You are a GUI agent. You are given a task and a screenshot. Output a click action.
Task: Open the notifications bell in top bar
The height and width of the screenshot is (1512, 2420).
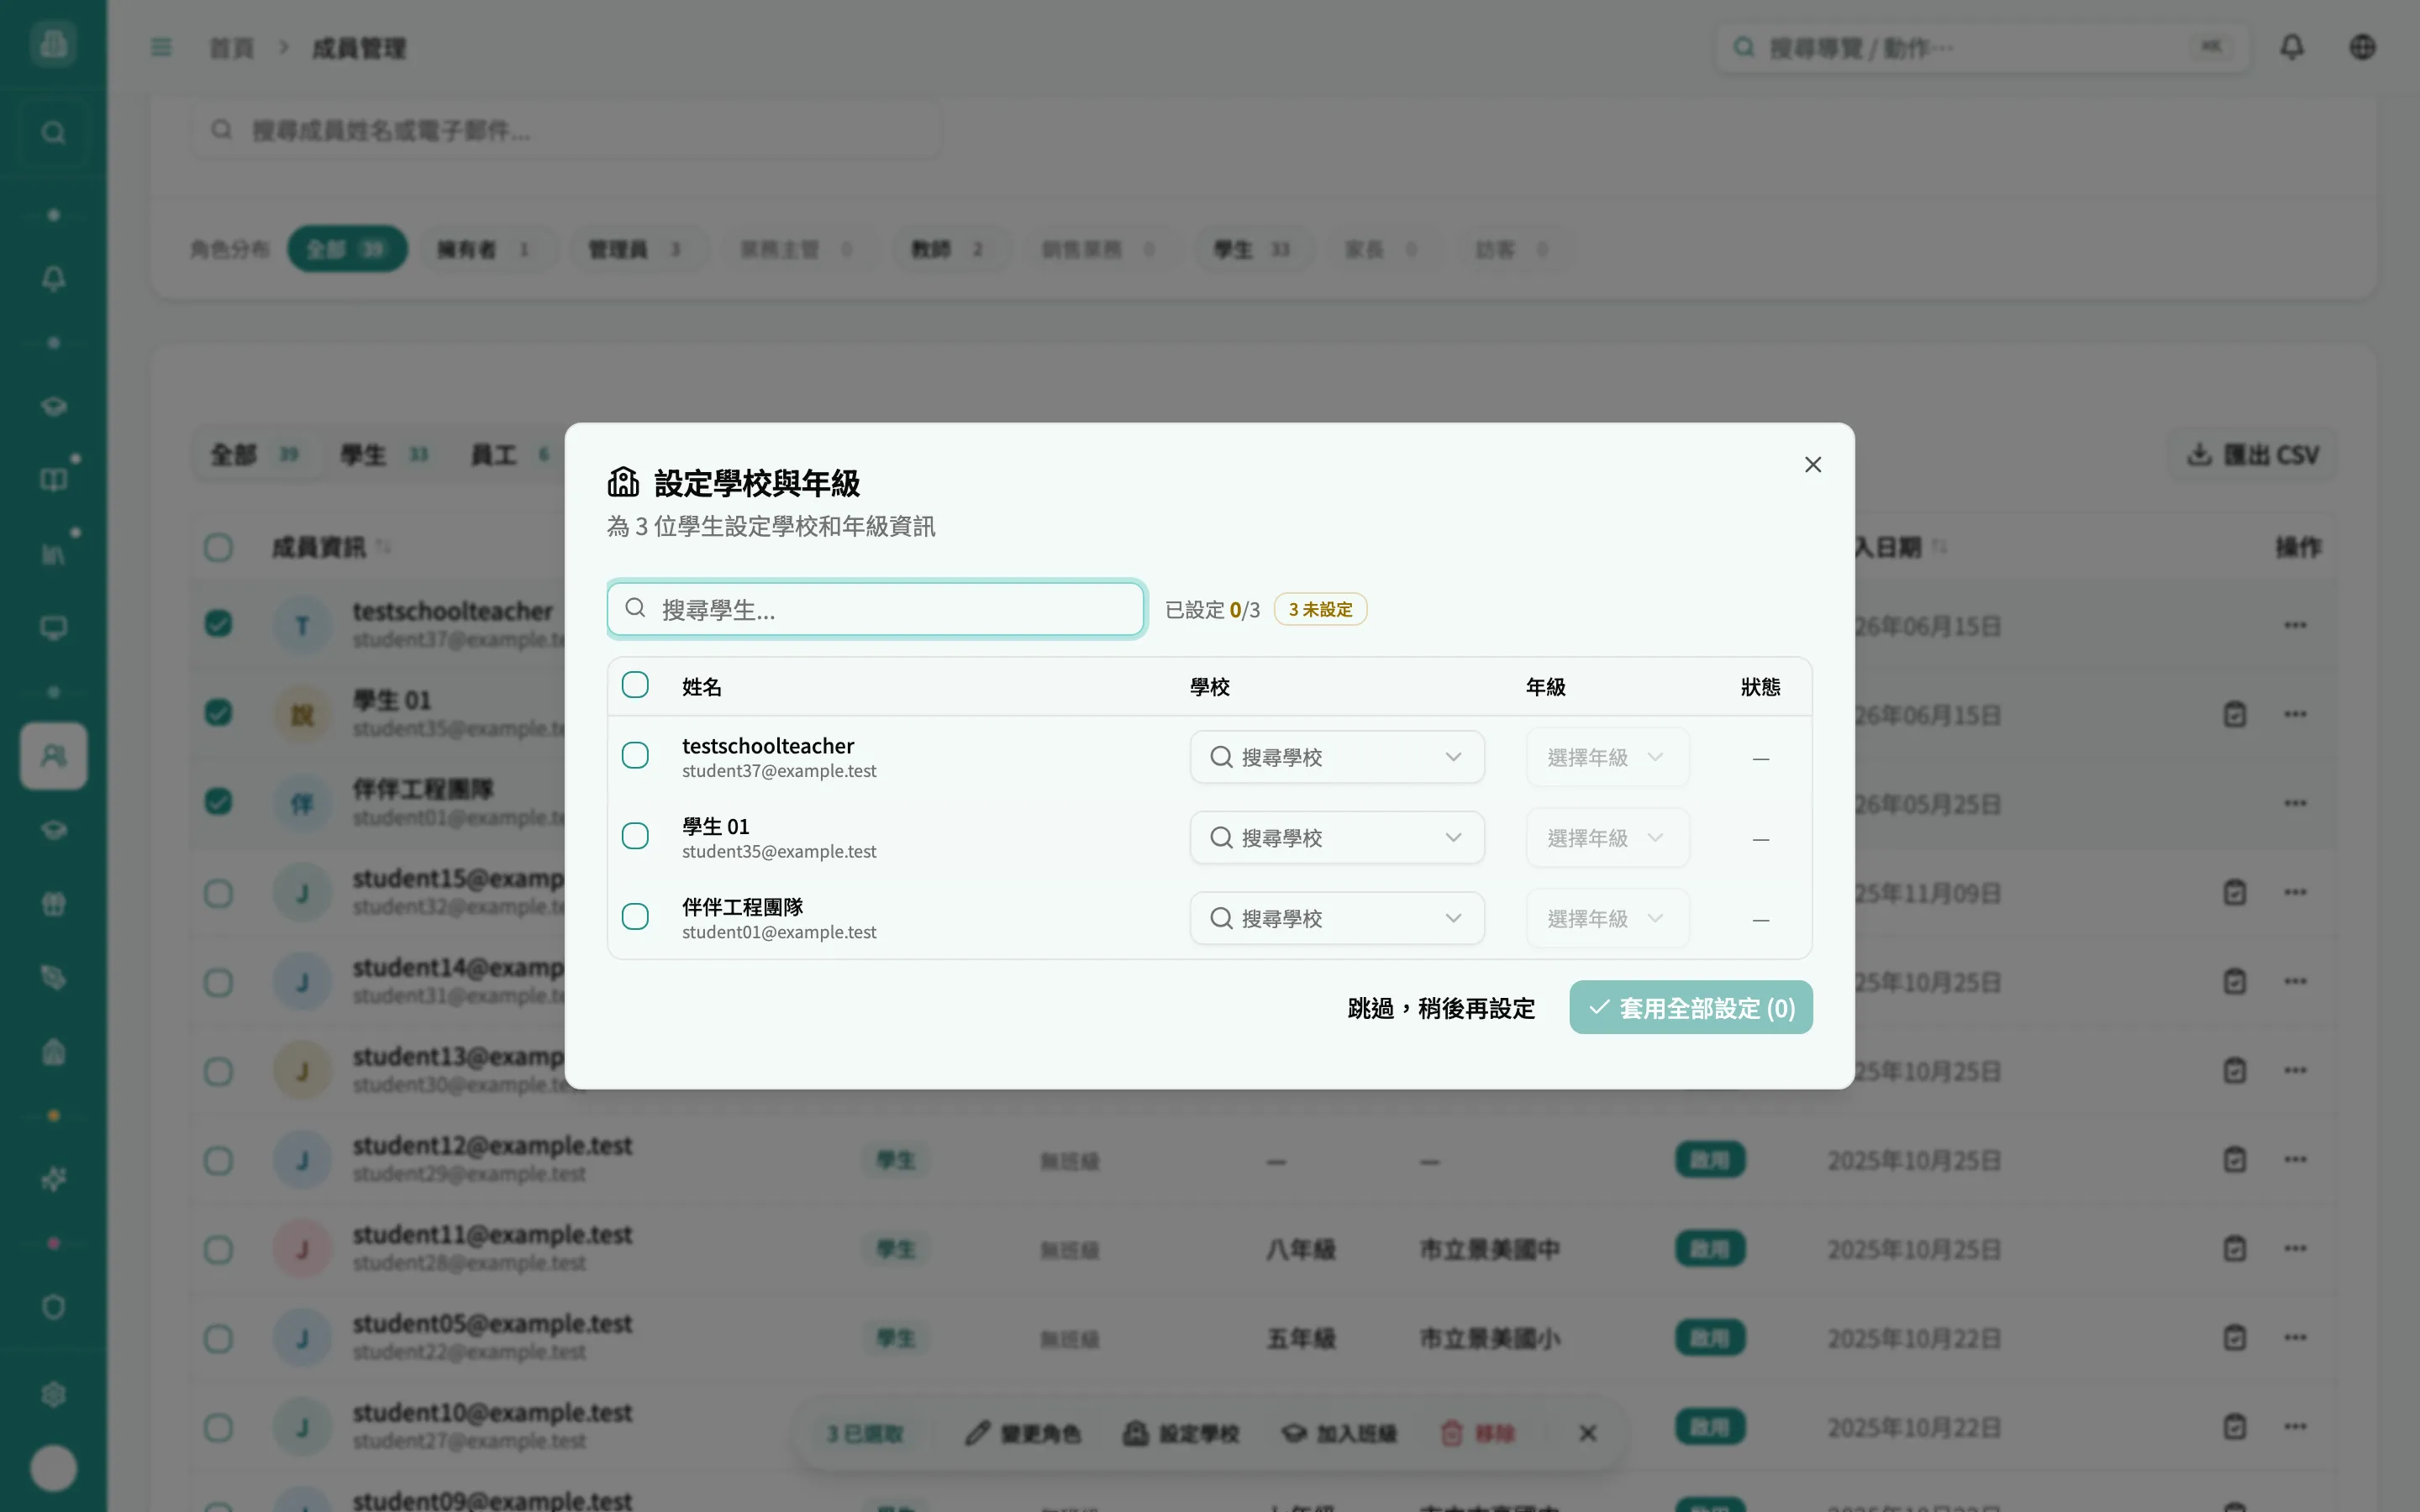[2291, 47]
